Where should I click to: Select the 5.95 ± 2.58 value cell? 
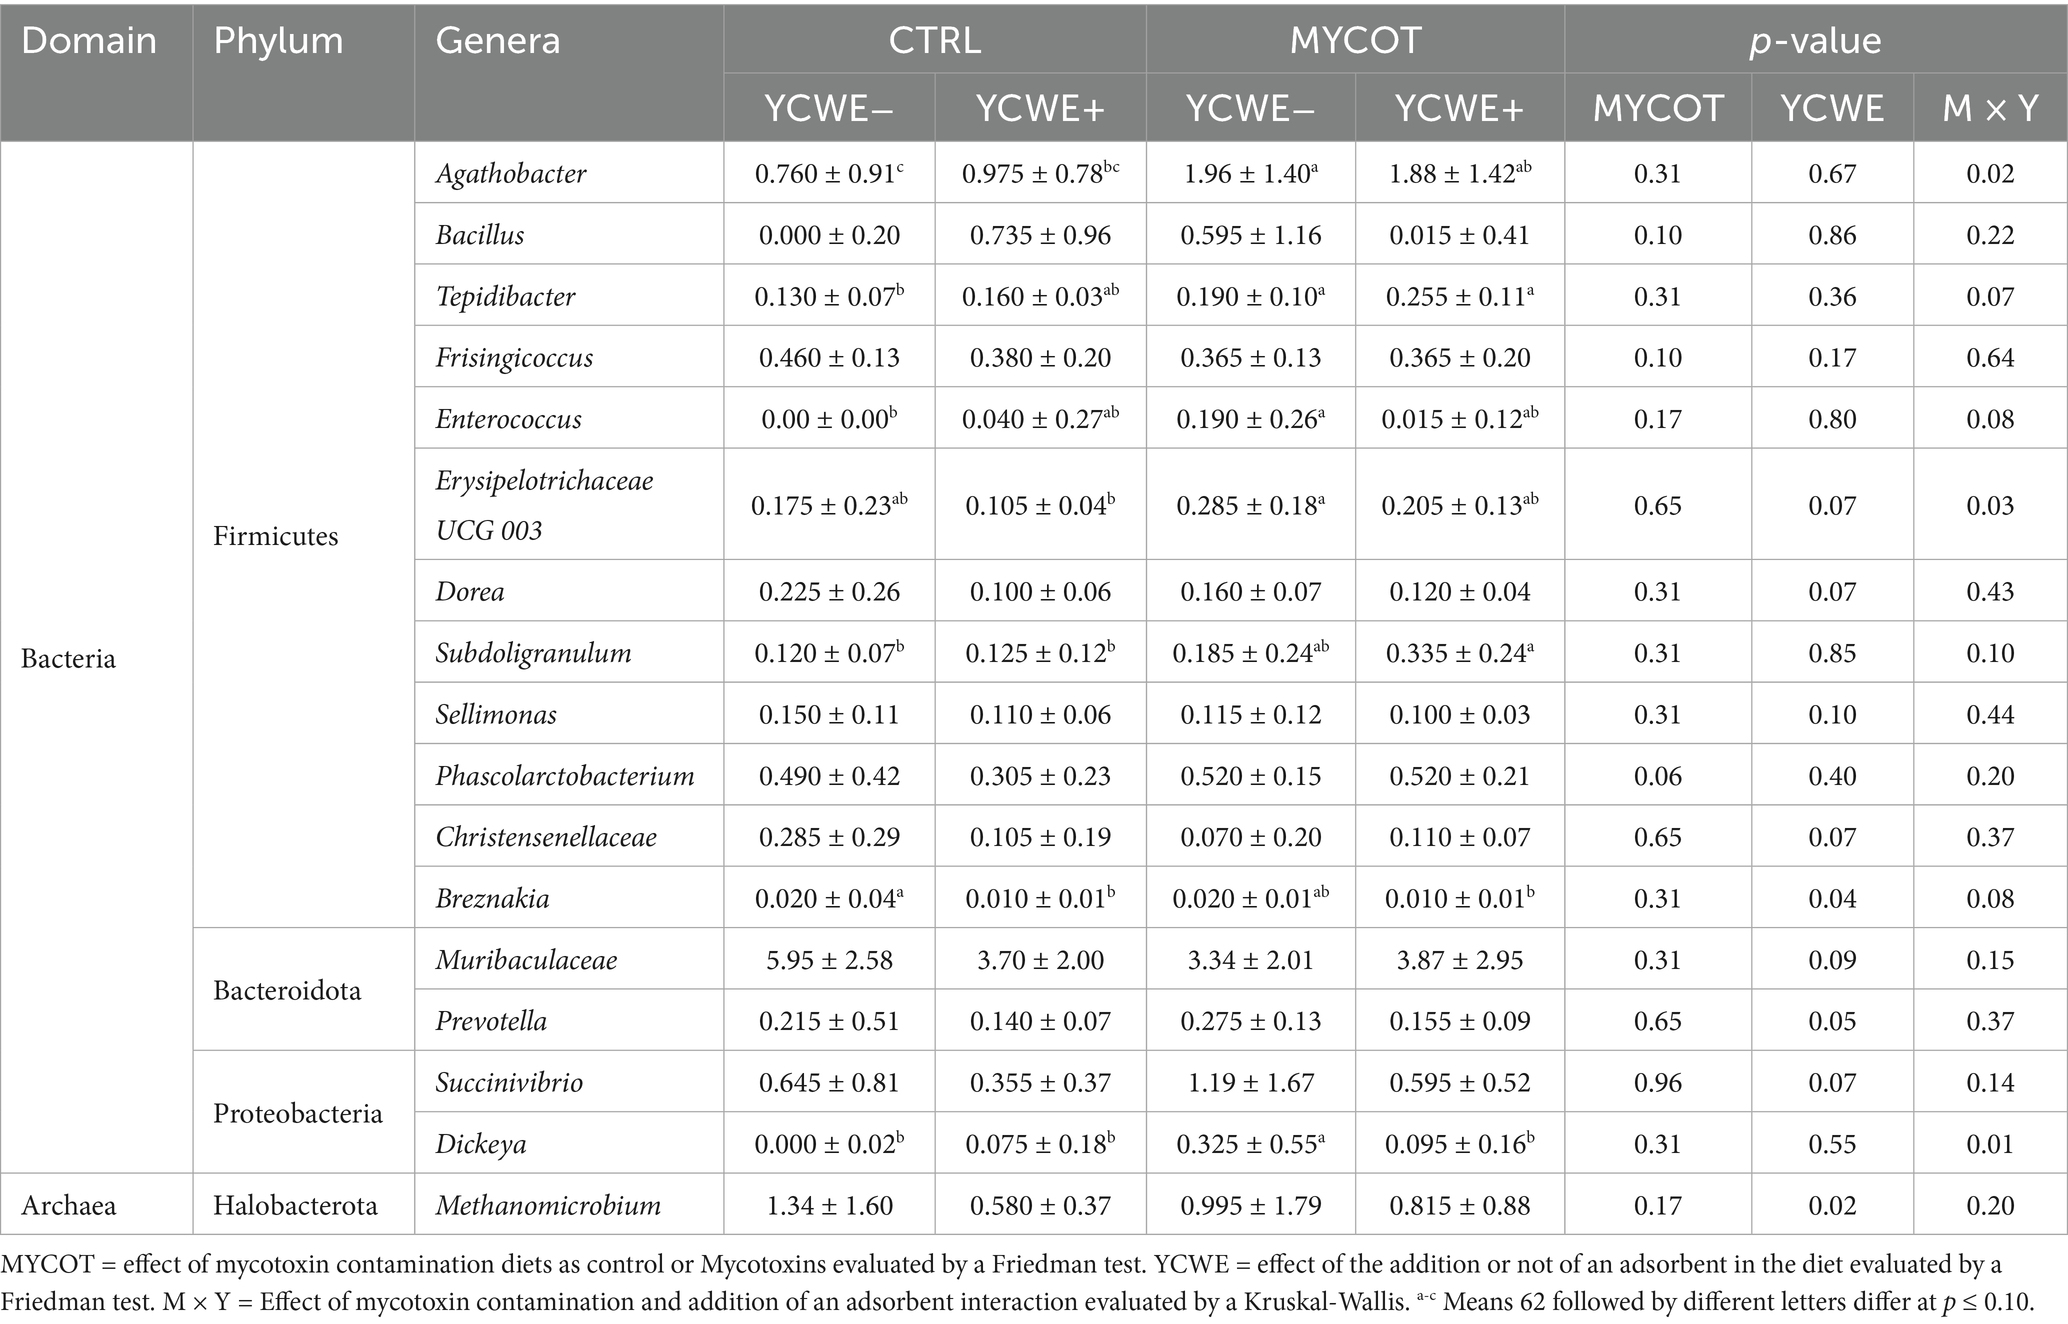(x=829, y=960)
